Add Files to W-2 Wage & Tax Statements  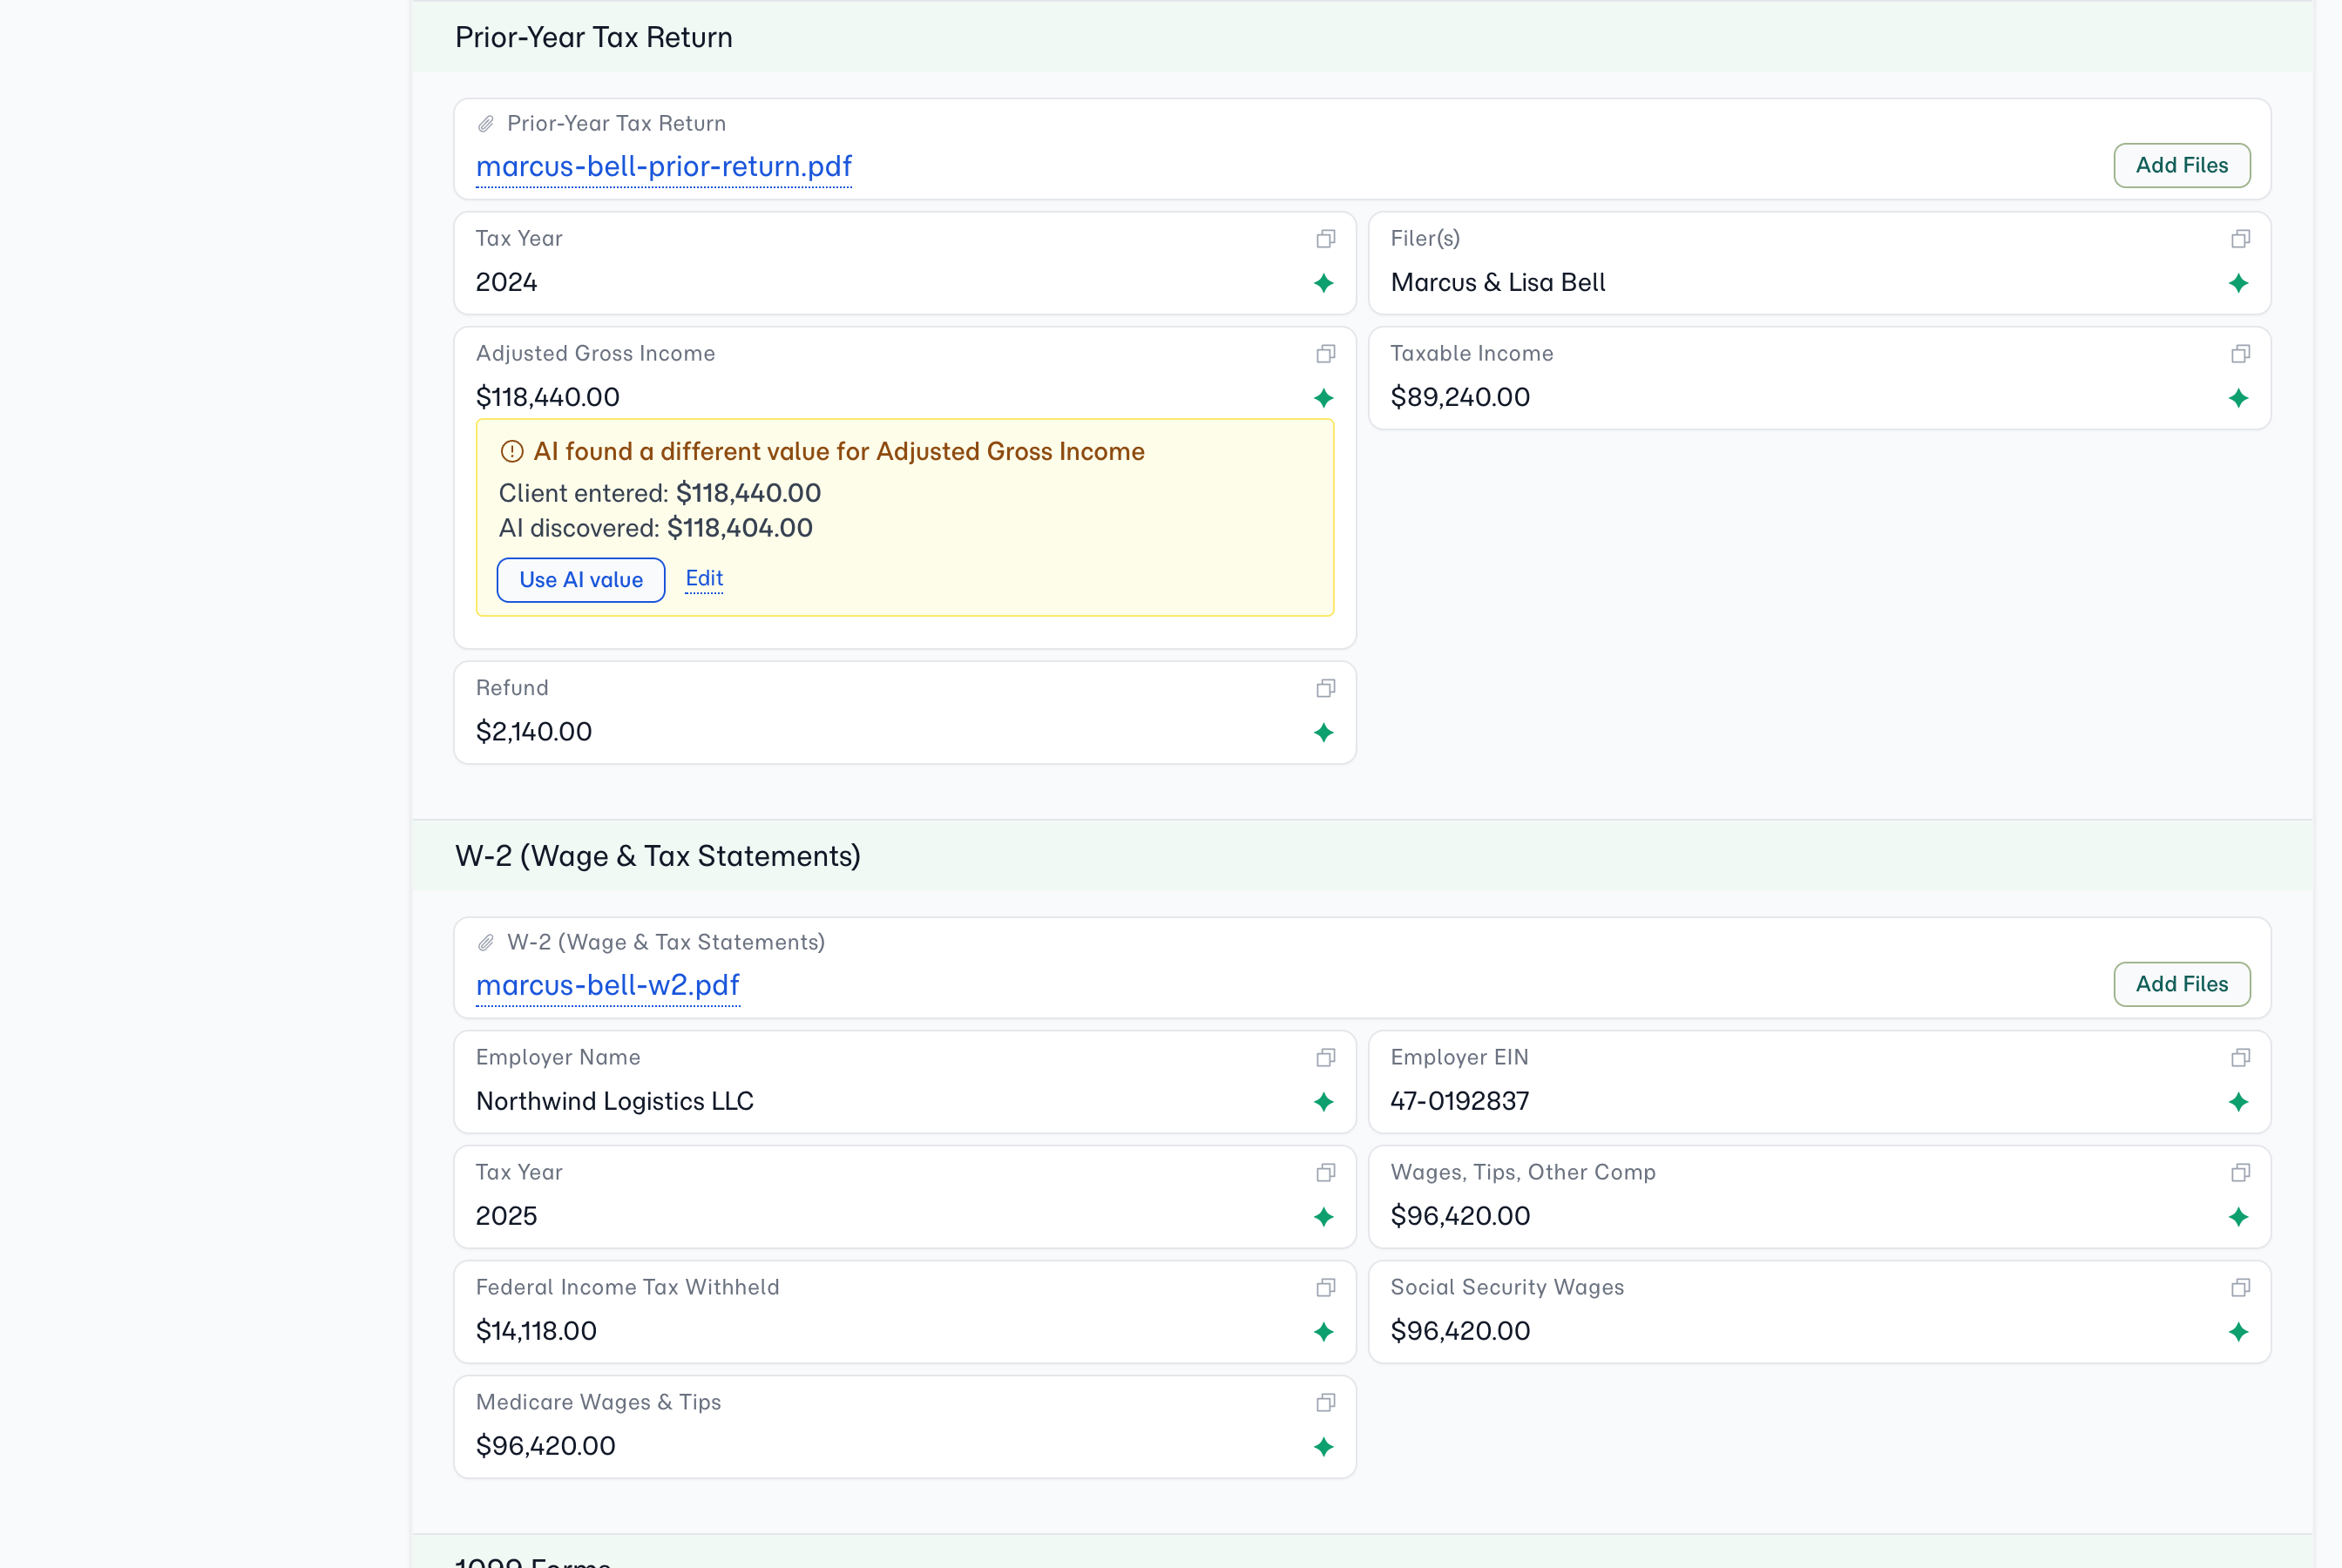click(2182, 984)
